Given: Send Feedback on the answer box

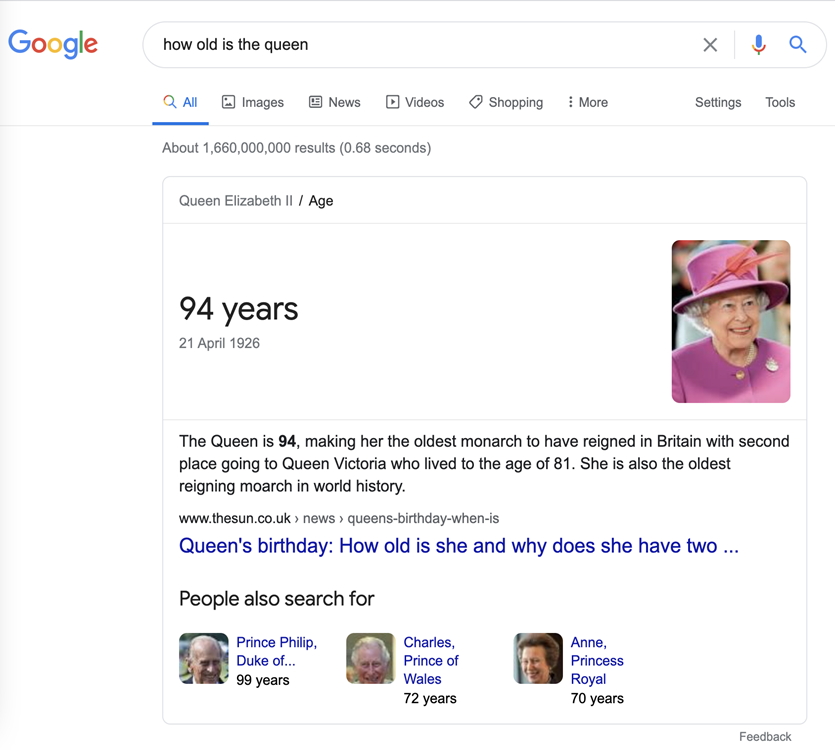Looking at the screenshot, I should click(x=765, y=737).
